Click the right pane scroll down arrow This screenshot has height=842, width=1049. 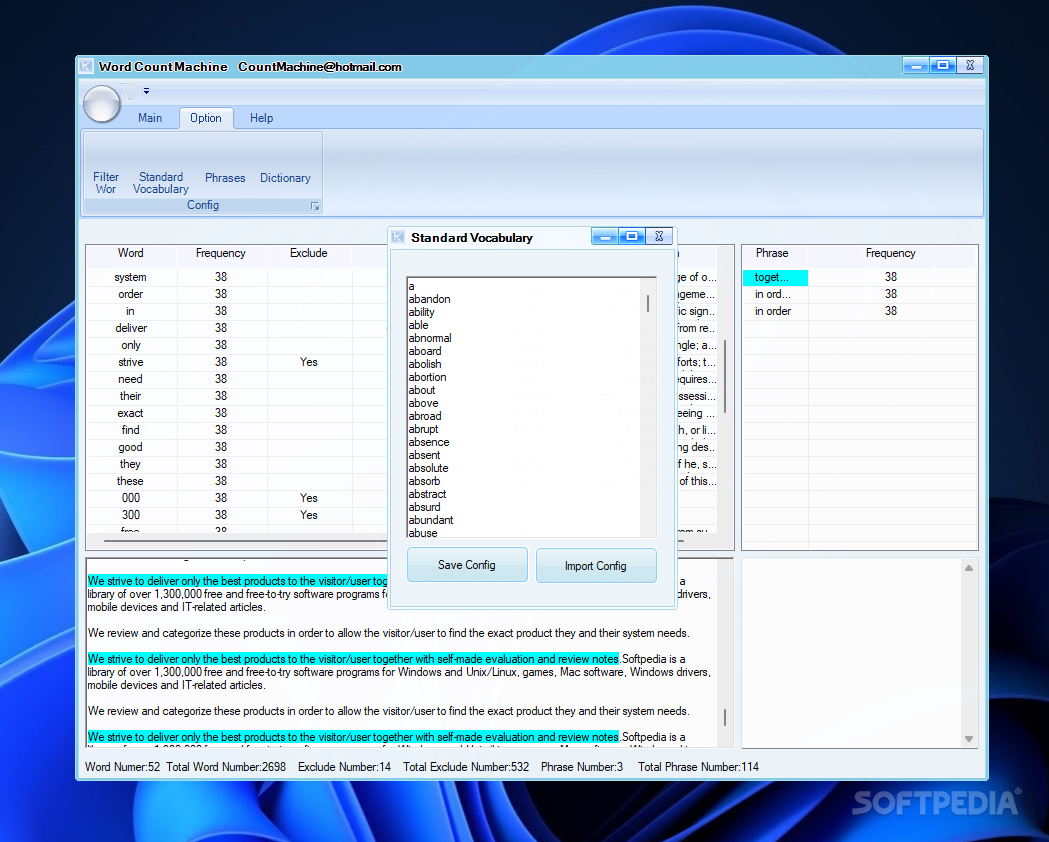pos(969,739)
